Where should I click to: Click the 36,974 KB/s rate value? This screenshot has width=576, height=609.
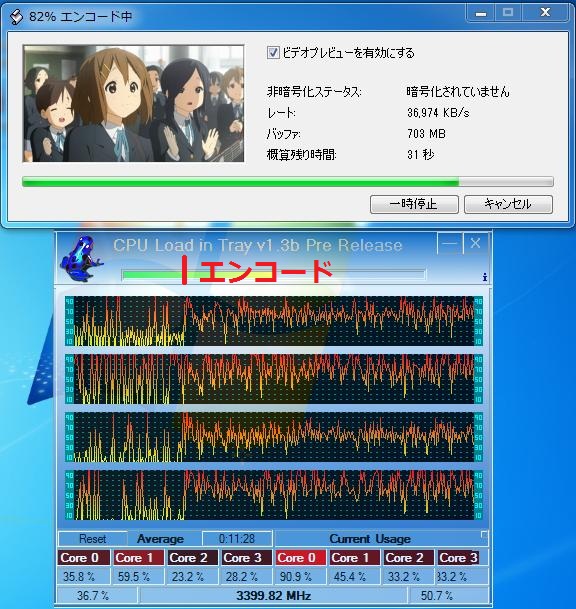tap(438, 113)
